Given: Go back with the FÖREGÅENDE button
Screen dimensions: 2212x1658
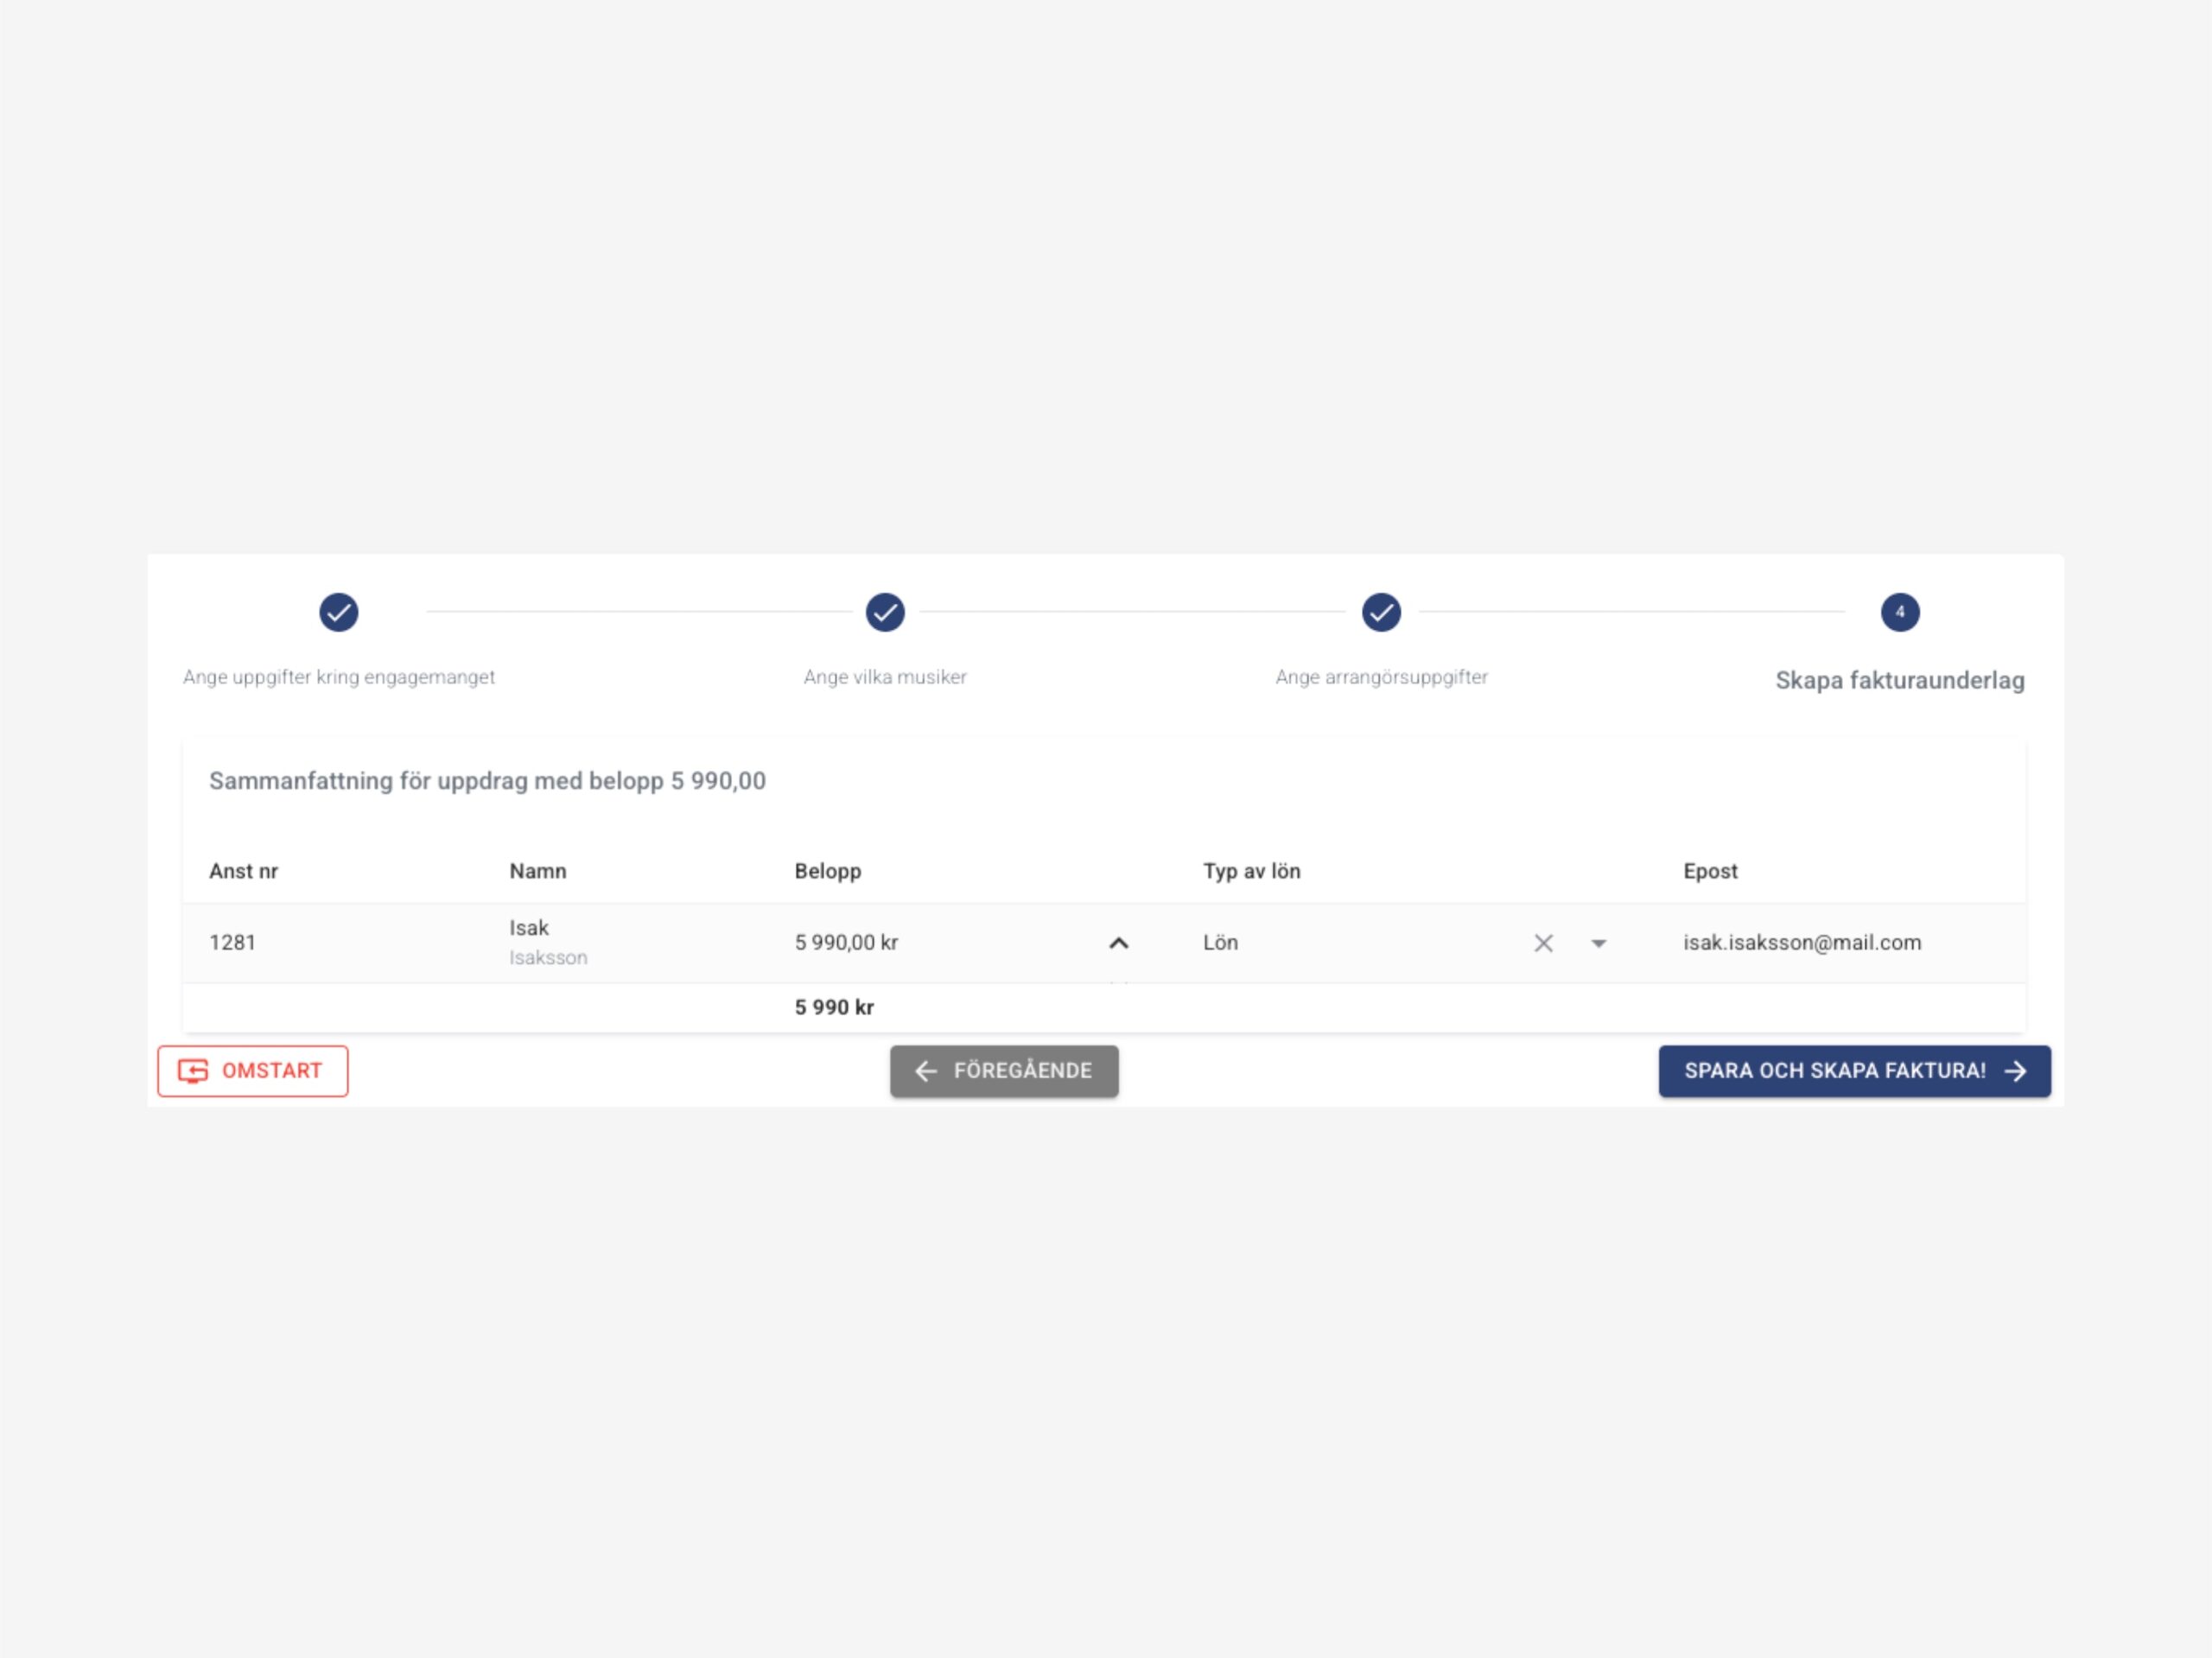Looking at the screenshot, I should coord(1004,1071).
